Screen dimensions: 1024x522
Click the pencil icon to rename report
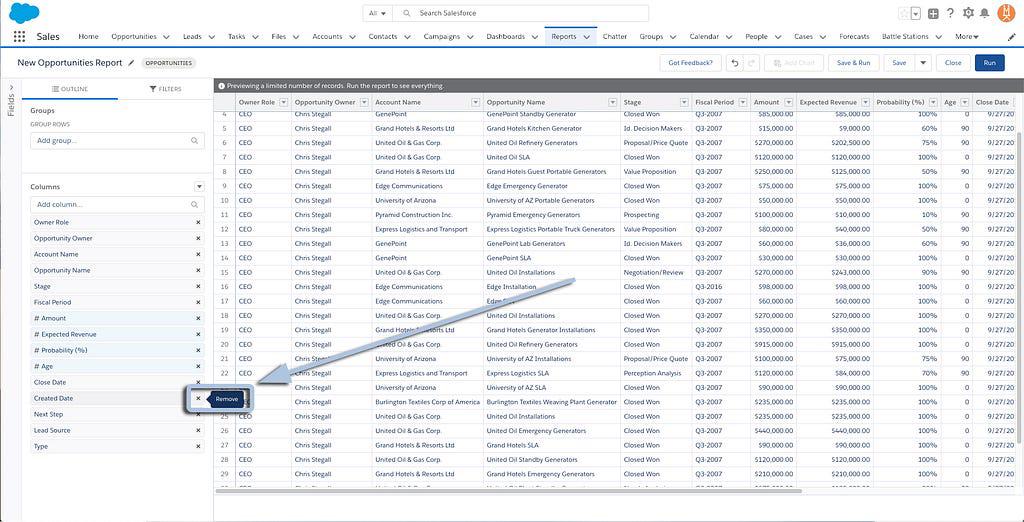click(131, 63)
